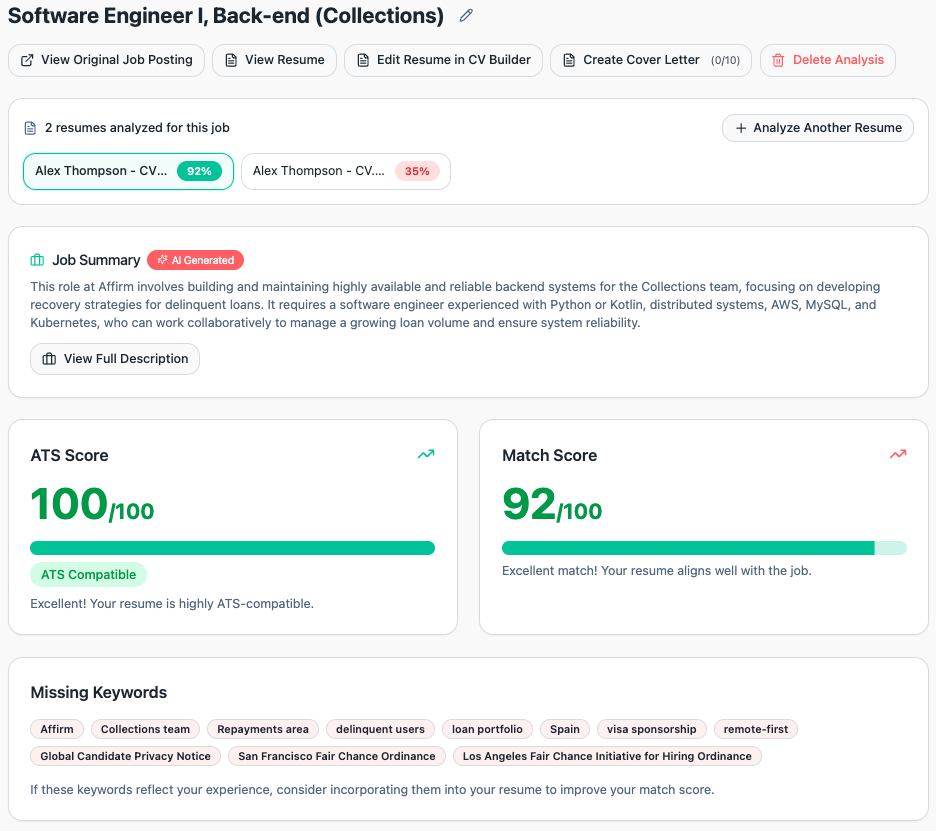
Task: Click the sparkle icon on the AI Generated badge
Action: 163,260
